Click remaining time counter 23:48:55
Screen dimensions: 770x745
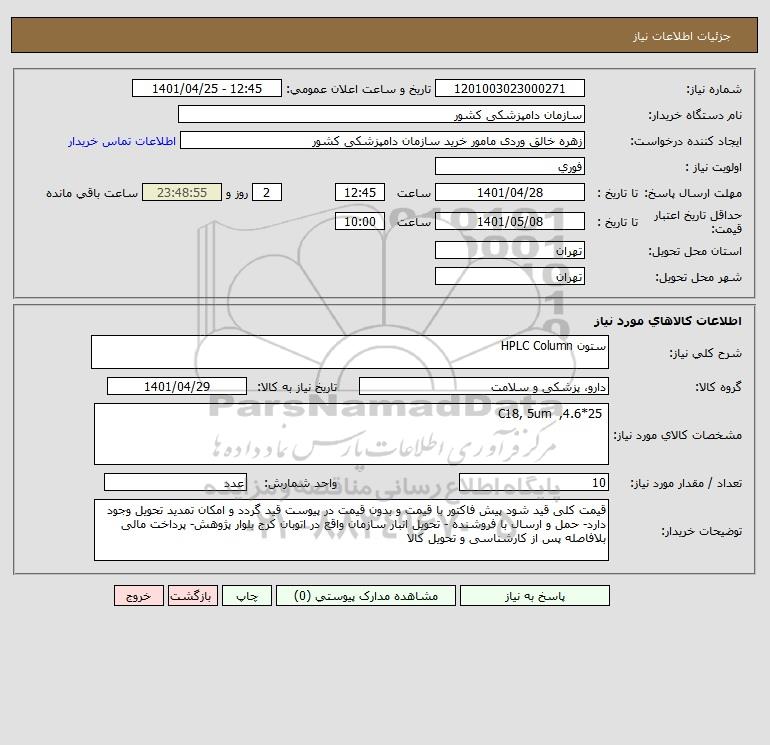(182, 193)
